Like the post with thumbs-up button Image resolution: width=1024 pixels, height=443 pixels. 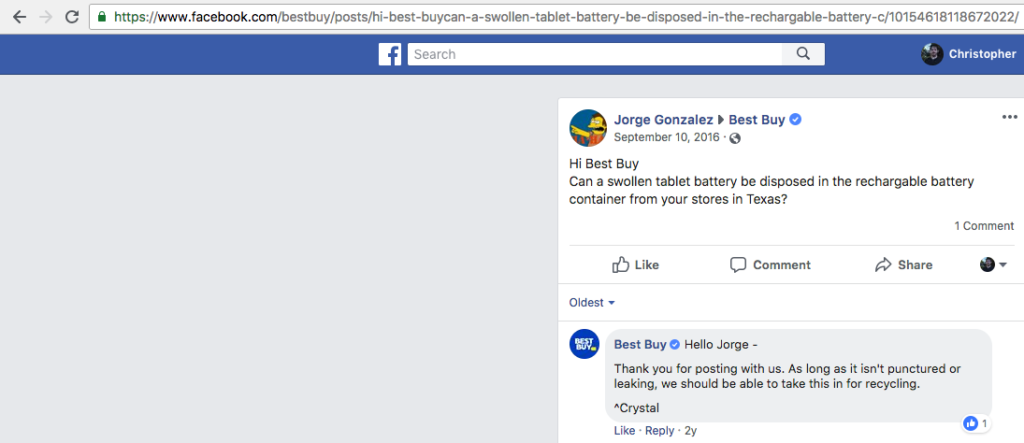(x=635, y=265)
